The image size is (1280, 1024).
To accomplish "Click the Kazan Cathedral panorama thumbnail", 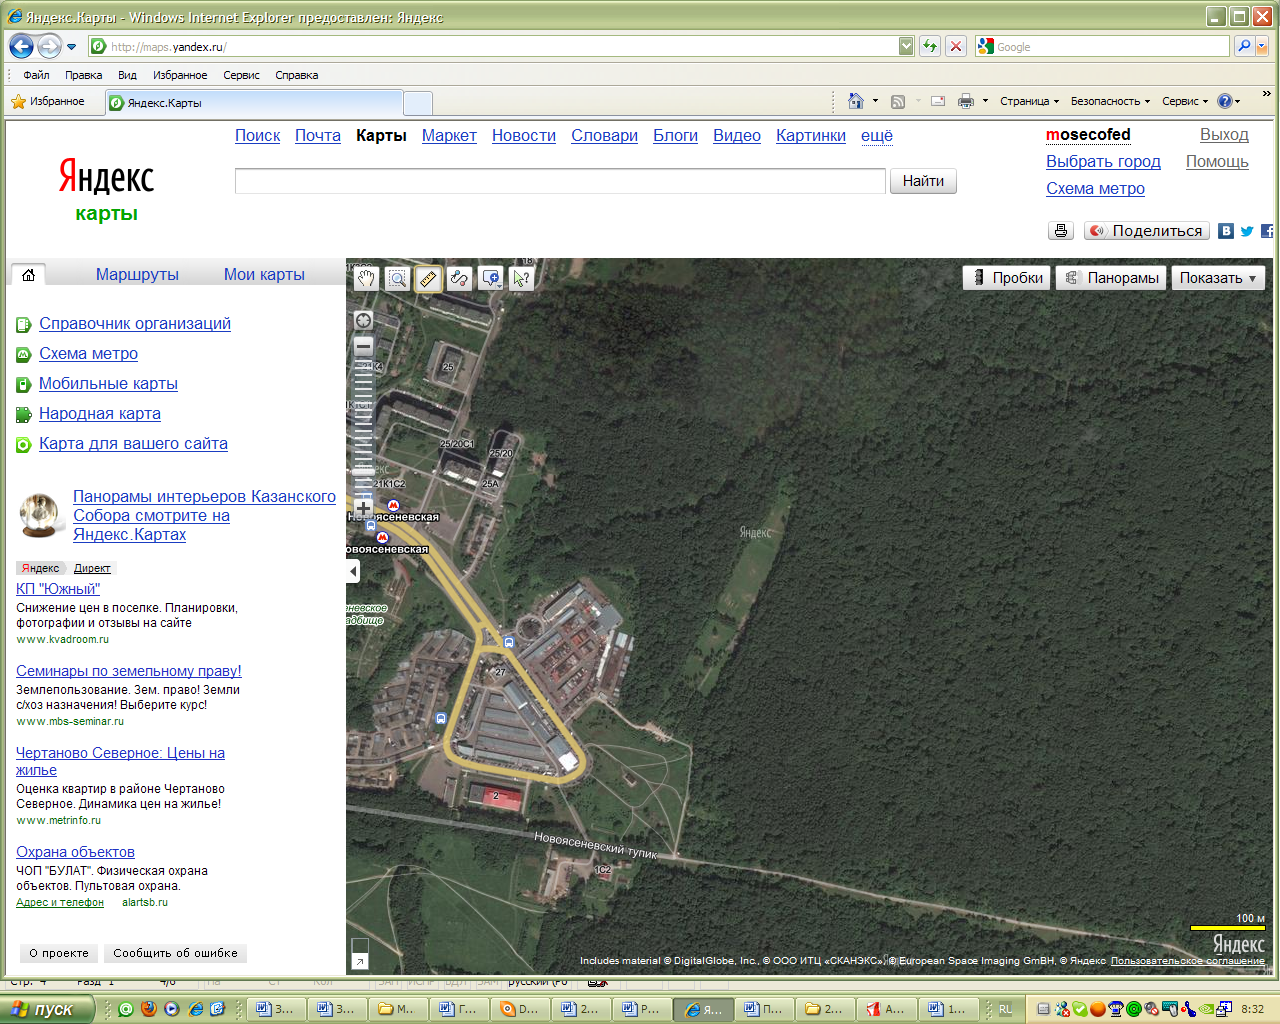I will point(39,516).
